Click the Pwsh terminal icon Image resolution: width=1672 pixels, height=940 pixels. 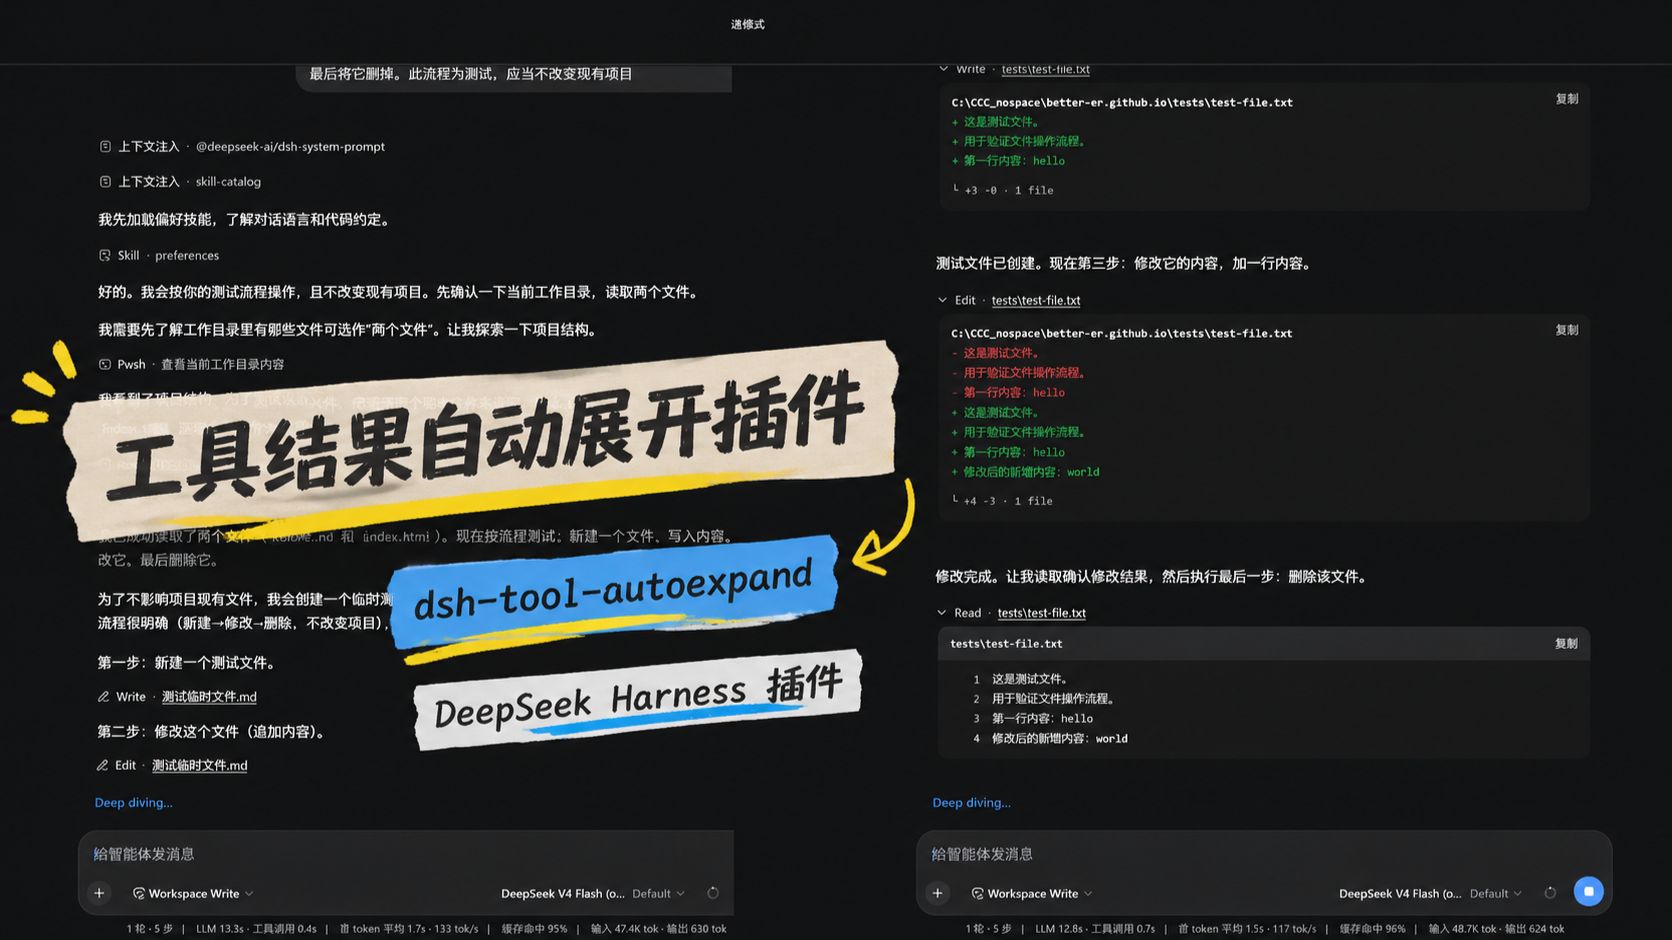105,364
